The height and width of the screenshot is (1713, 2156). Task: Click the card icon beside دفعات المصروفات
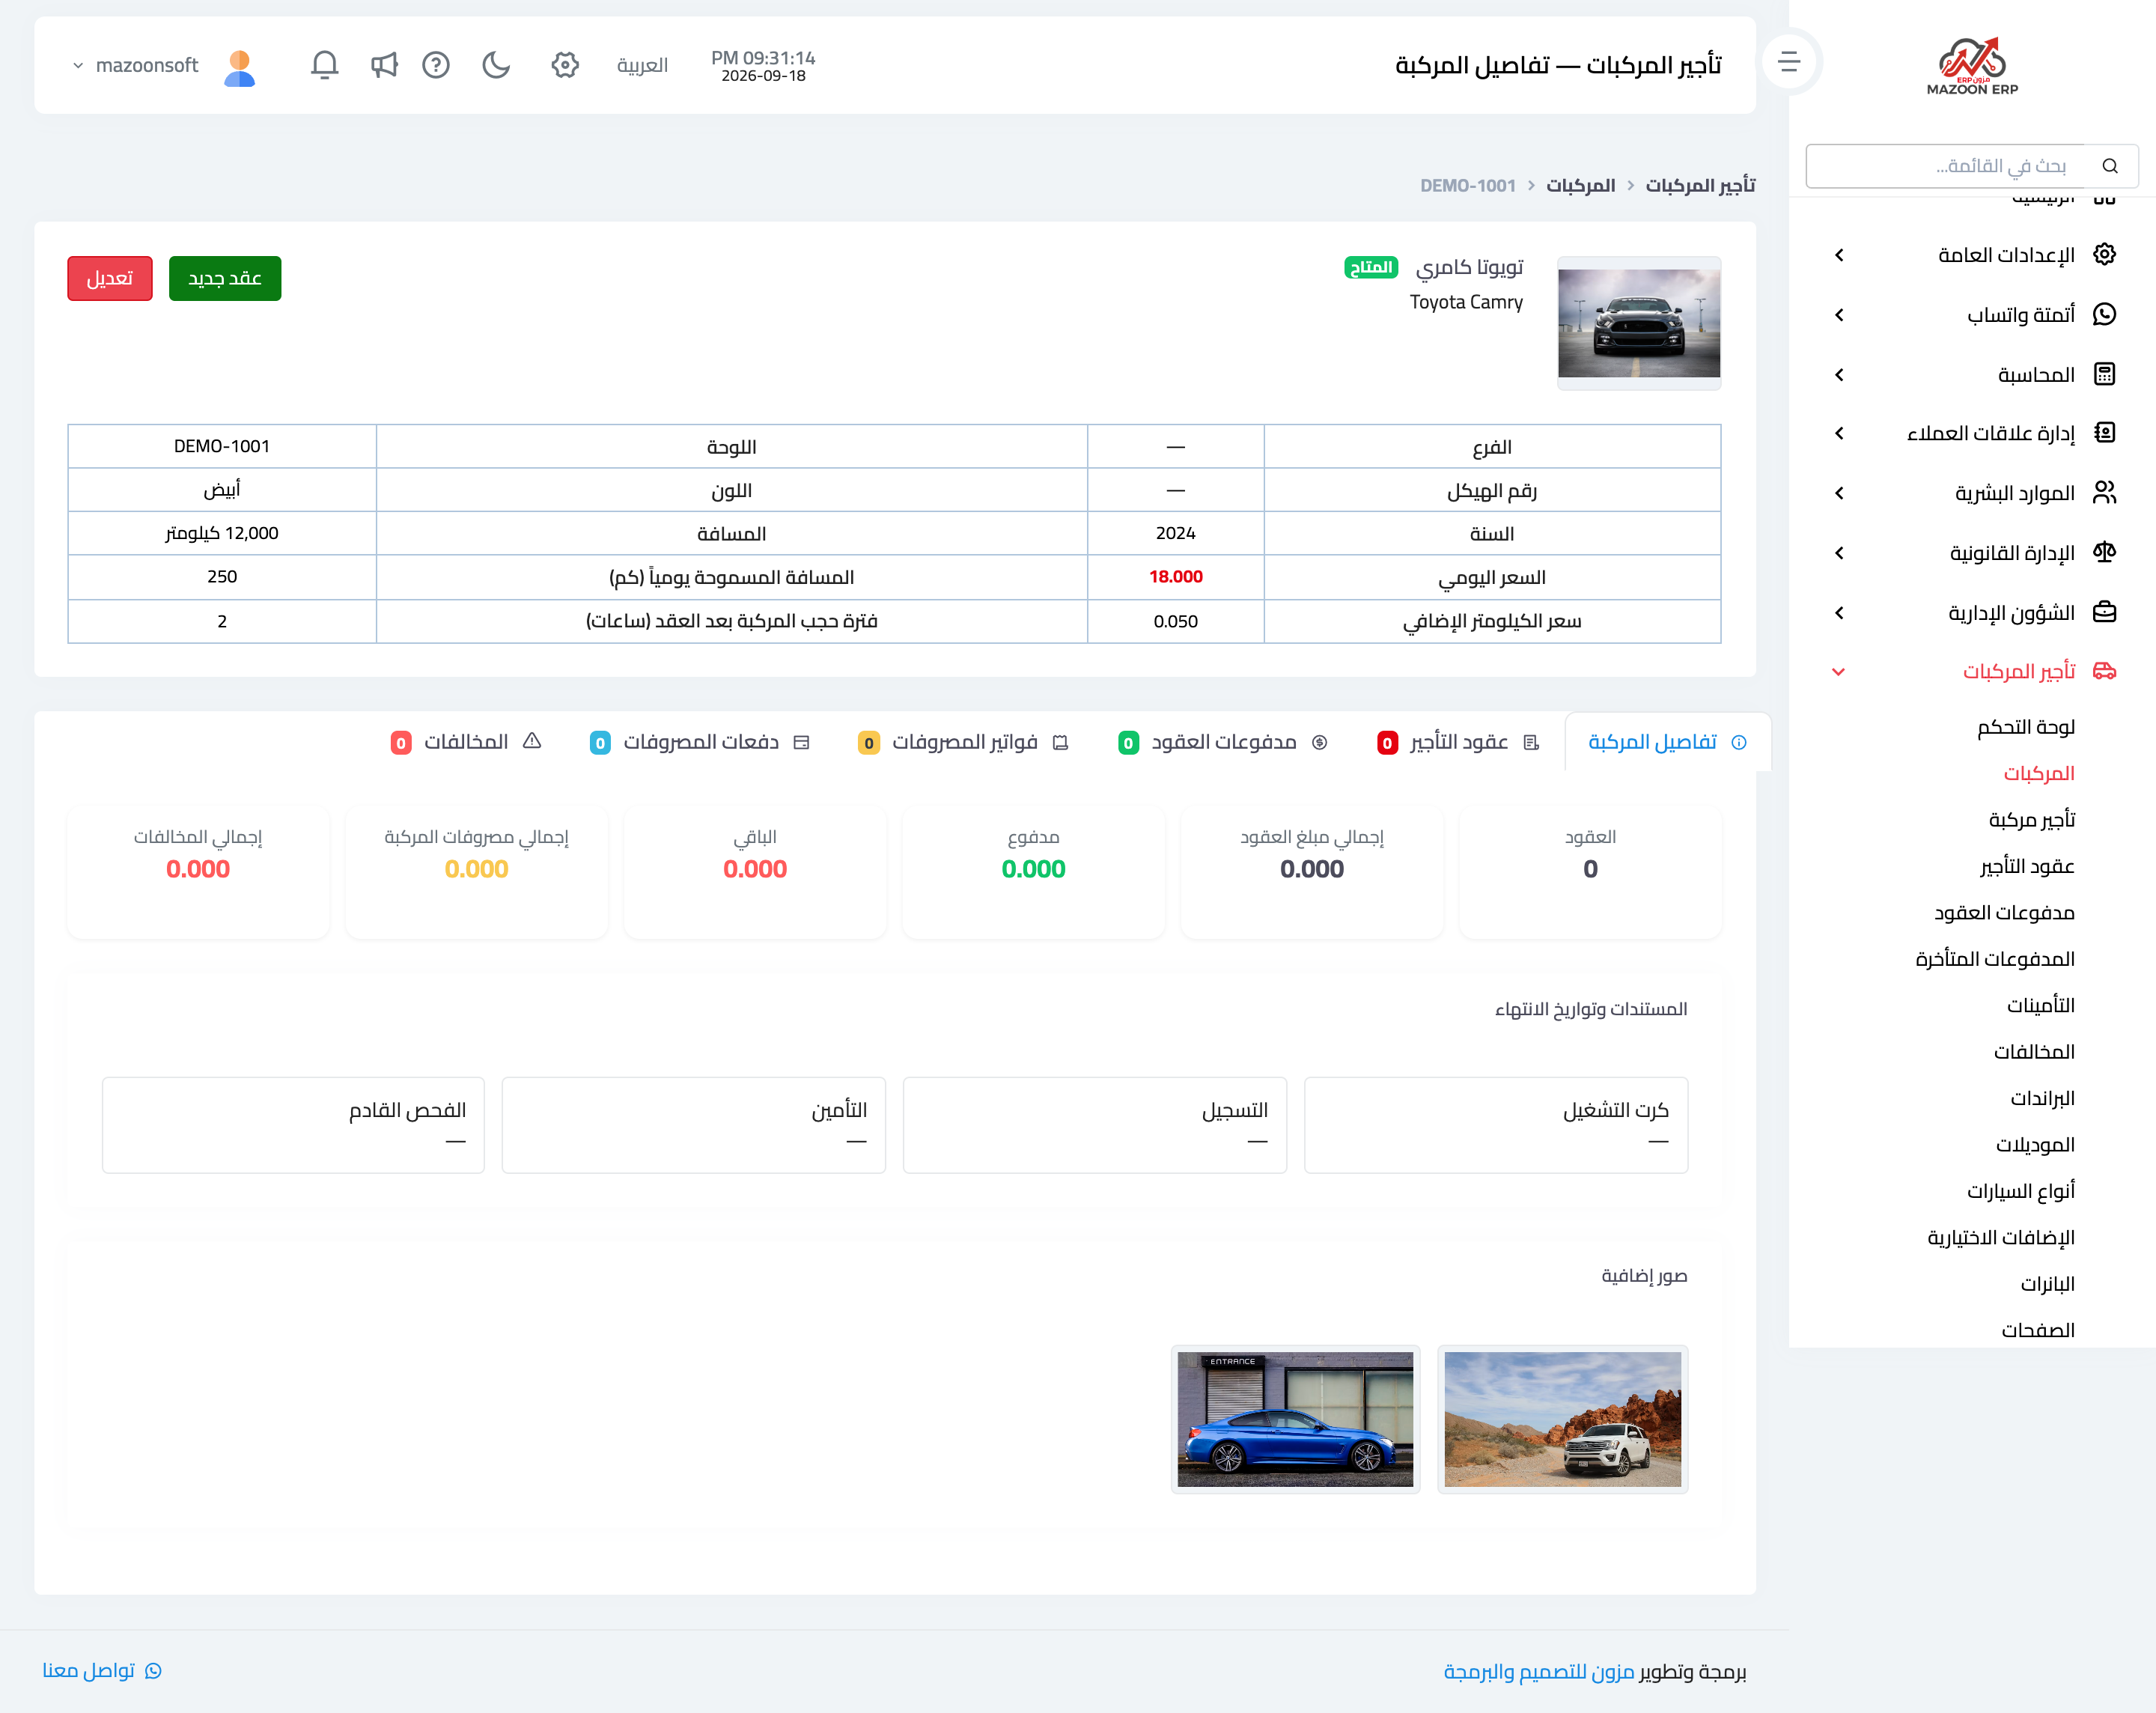[801, 742]
